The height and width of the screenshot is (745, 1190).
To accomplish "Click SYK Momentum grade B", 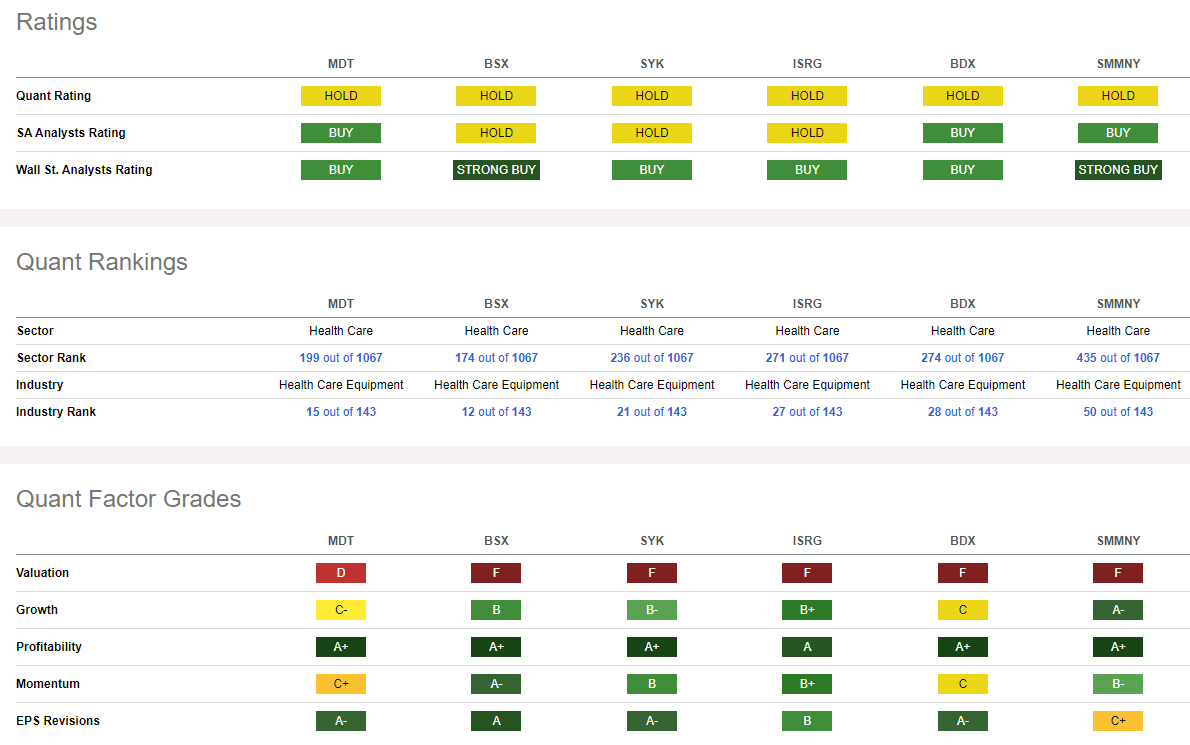I will tap(652, 684).
